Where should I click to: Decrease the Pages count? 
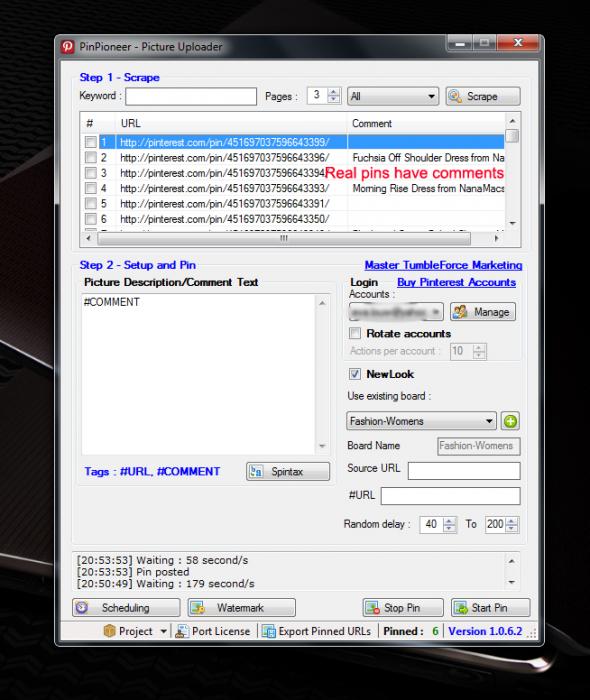coord(334,100)
